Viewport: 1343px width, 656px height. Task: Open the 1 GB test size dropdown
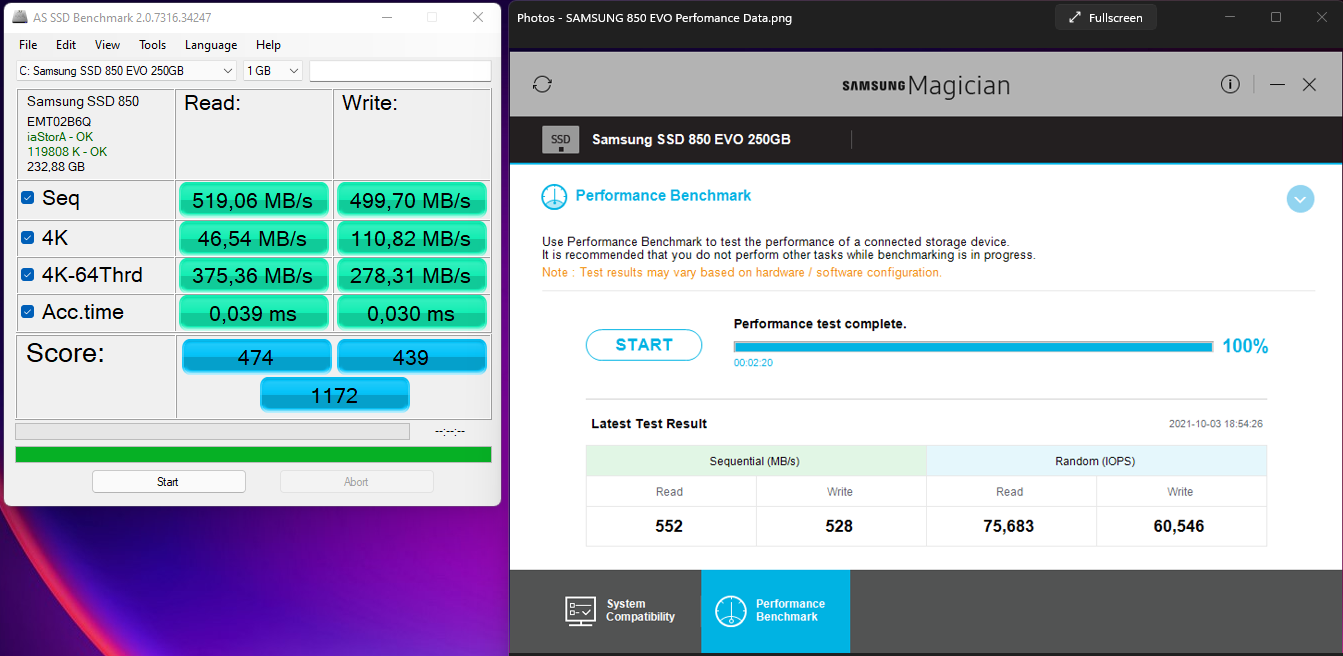coord(272,71)
